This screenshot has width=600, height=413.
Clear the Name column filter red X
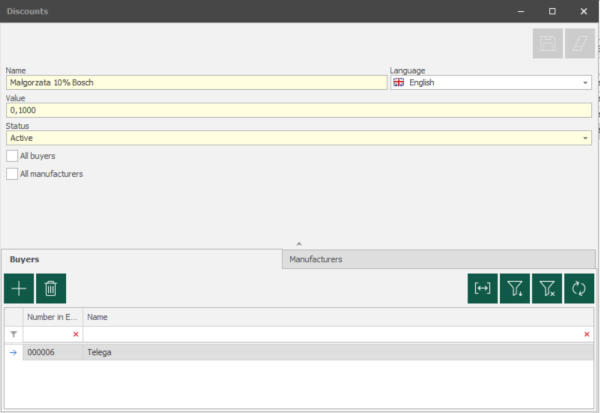tap(587, 334)
